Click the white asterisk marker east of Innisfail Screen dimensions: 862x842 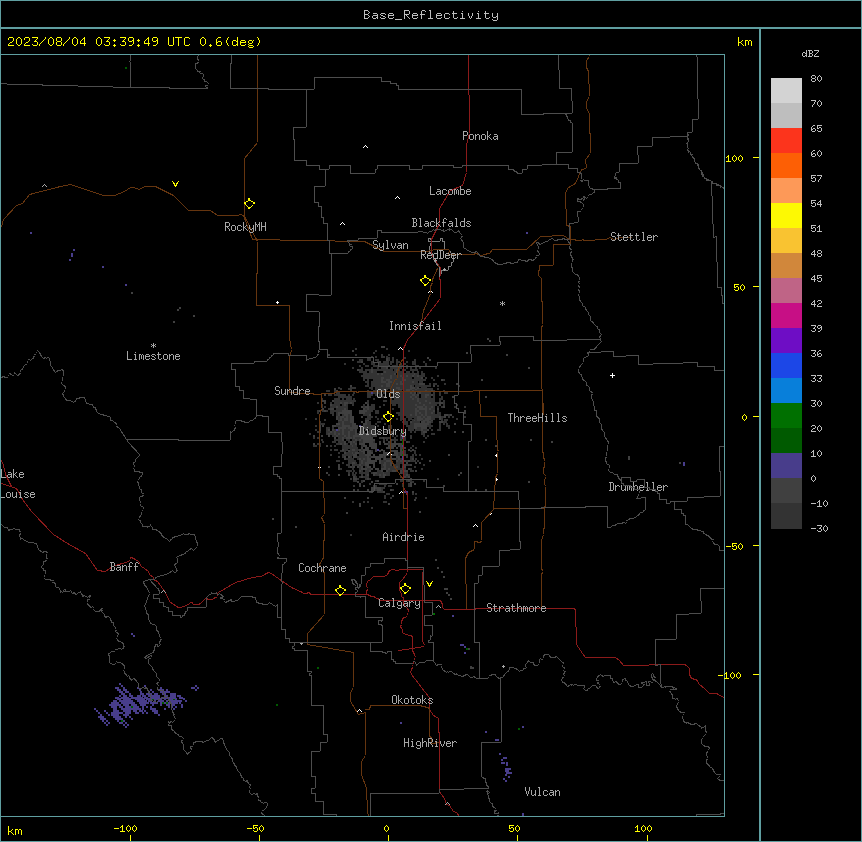point(502,303)
